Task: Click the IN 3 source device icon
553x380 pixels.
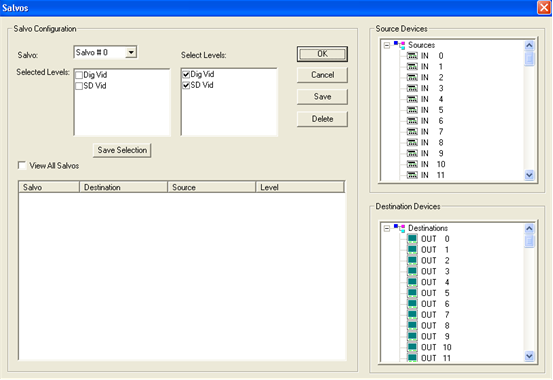Action: 412,88
